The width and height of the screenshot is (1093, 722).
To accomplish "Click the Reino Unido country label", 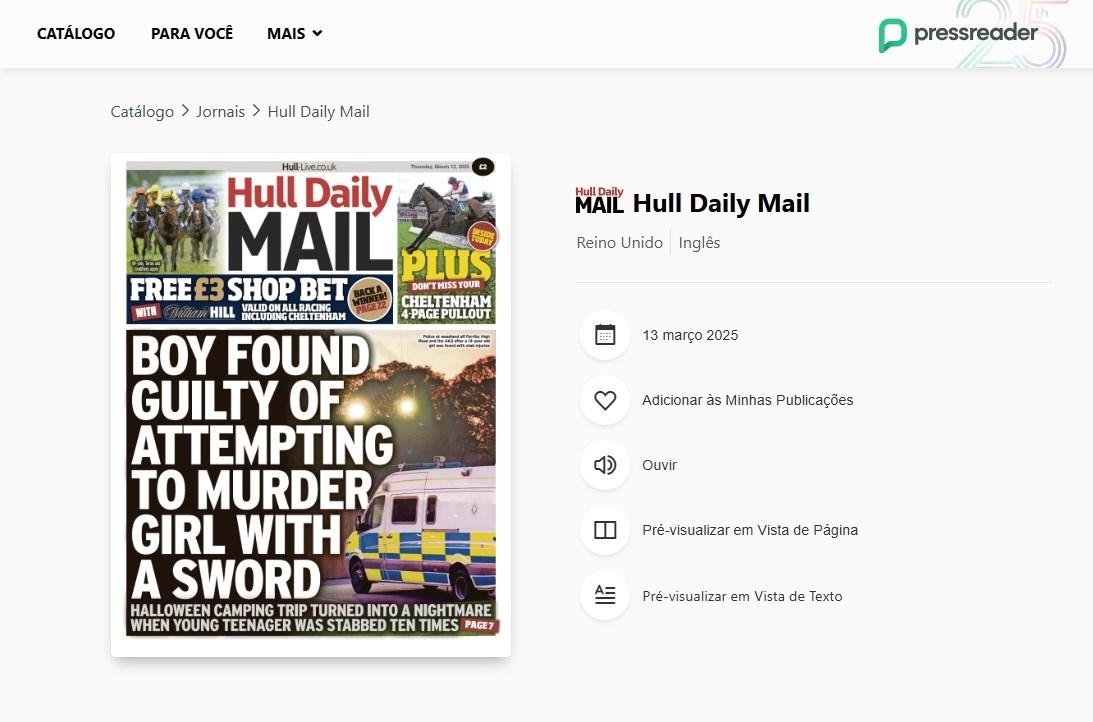I will point(620,243).
